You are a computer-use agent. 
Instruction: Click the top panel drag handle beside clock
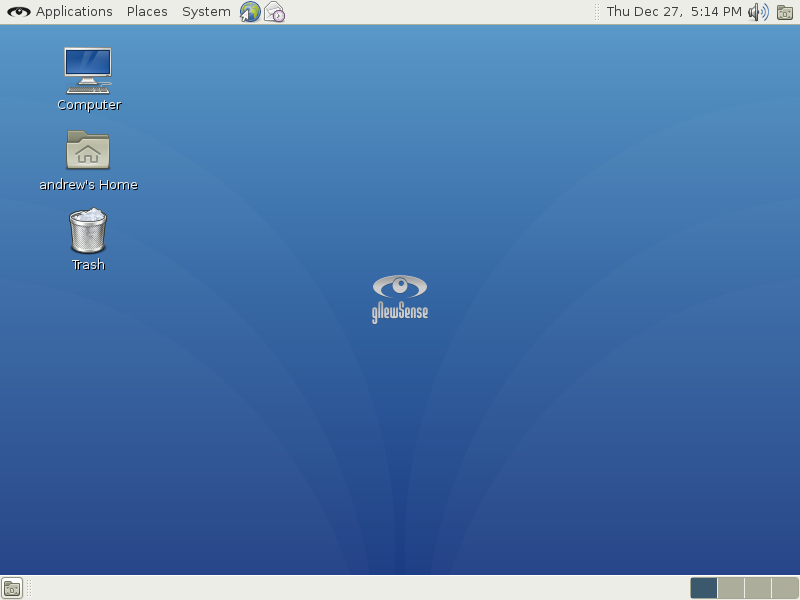point(598,12)
